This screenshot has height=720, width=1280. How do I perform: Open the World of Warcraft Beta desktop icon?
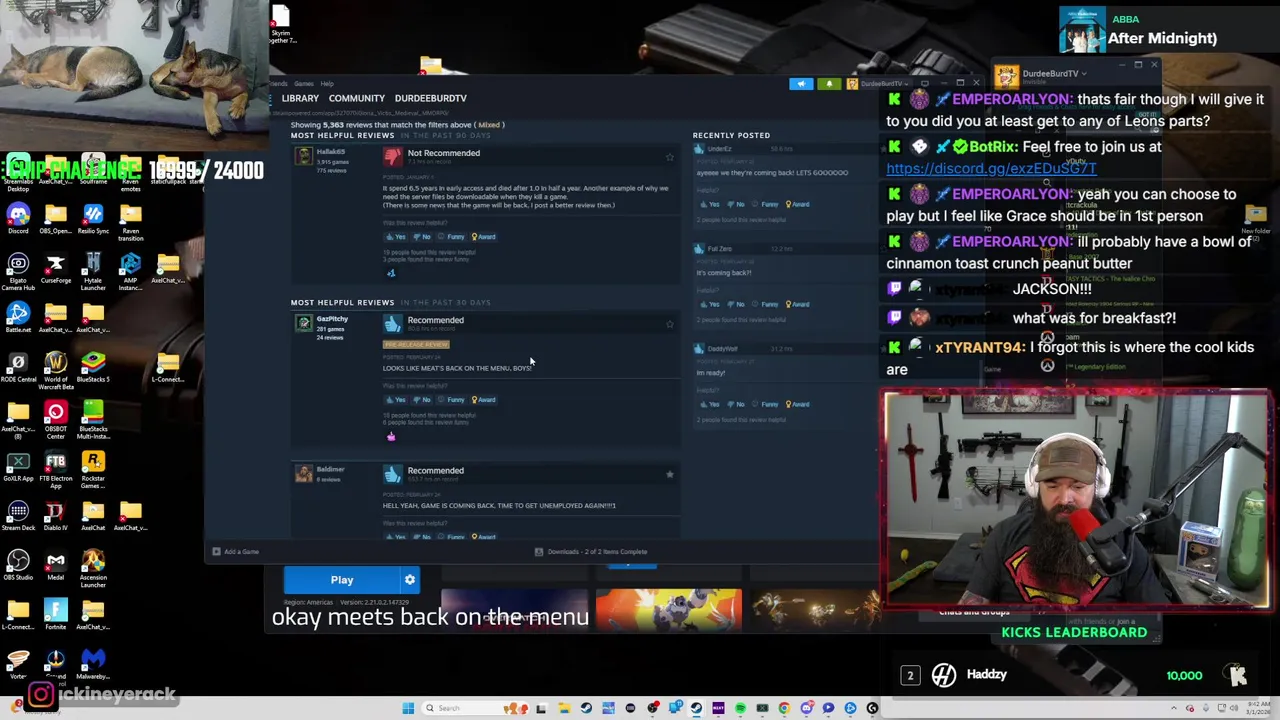point(55,369)
